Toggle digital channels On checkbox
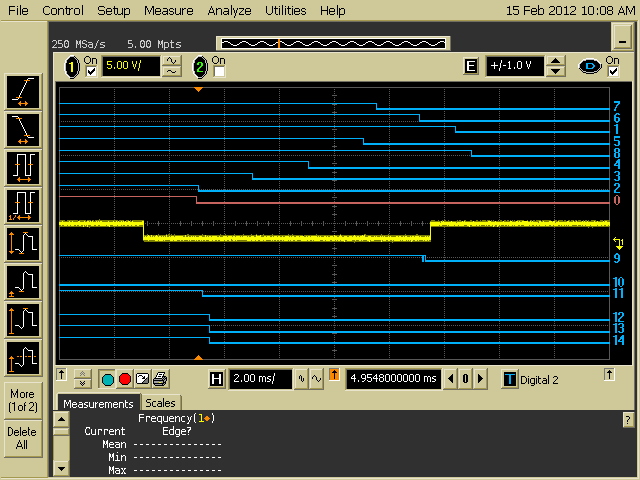The image size is (640, 480). 613,72
